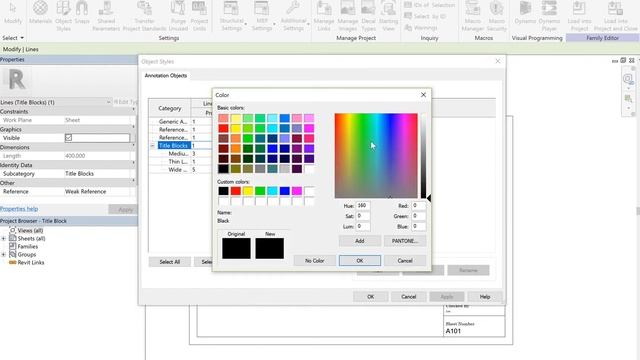This screenshot has height=360, width=640.
Task: Select Families in Project Browser
Action: [27, 247]
